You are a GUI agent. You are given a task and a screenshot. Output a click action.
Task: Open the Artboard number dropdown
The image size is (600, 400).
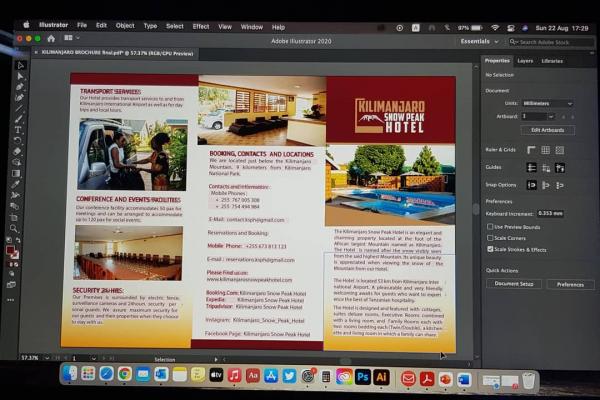[x=551, y=116]
